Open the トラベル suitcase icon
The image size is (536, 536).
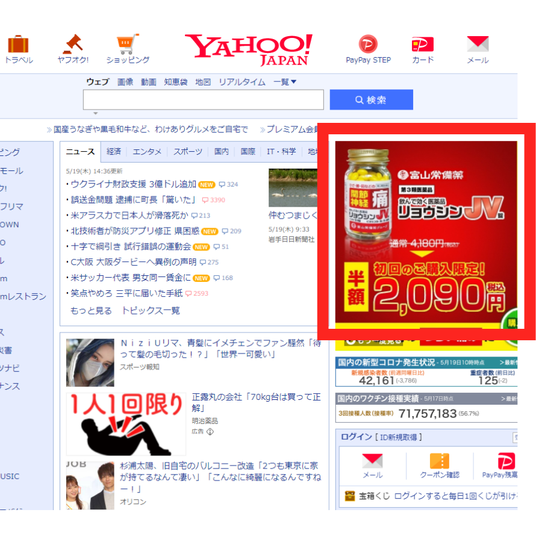click(18, 45)
